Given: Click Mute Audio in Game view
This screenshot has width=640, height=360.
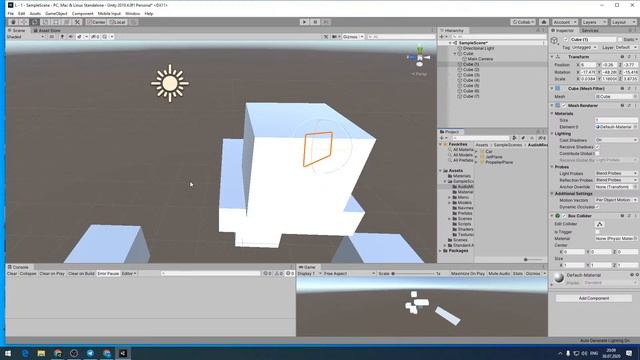Looking at the screenshot, I should (x=499, y=273).
